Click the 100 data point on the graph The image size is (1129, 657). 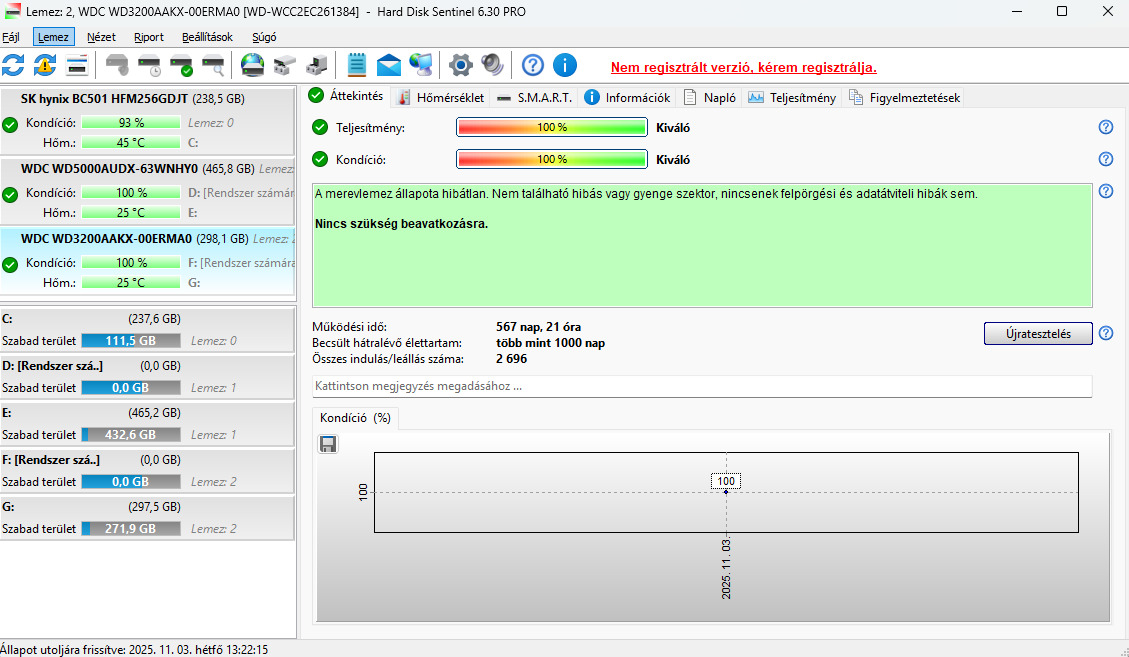coord(726,492)
